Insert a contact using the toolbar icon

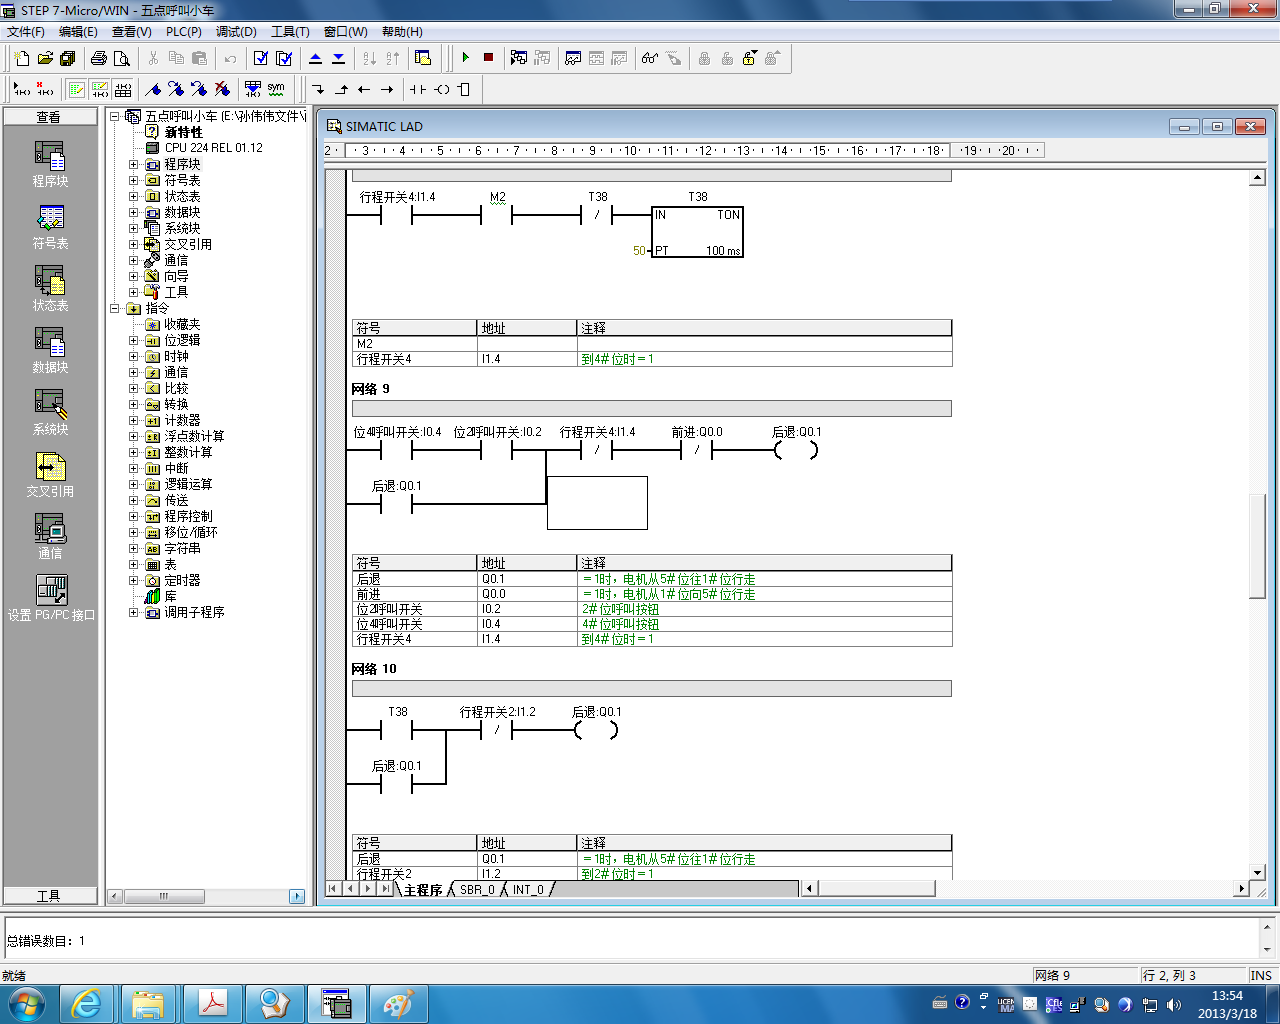pos(417,89)
